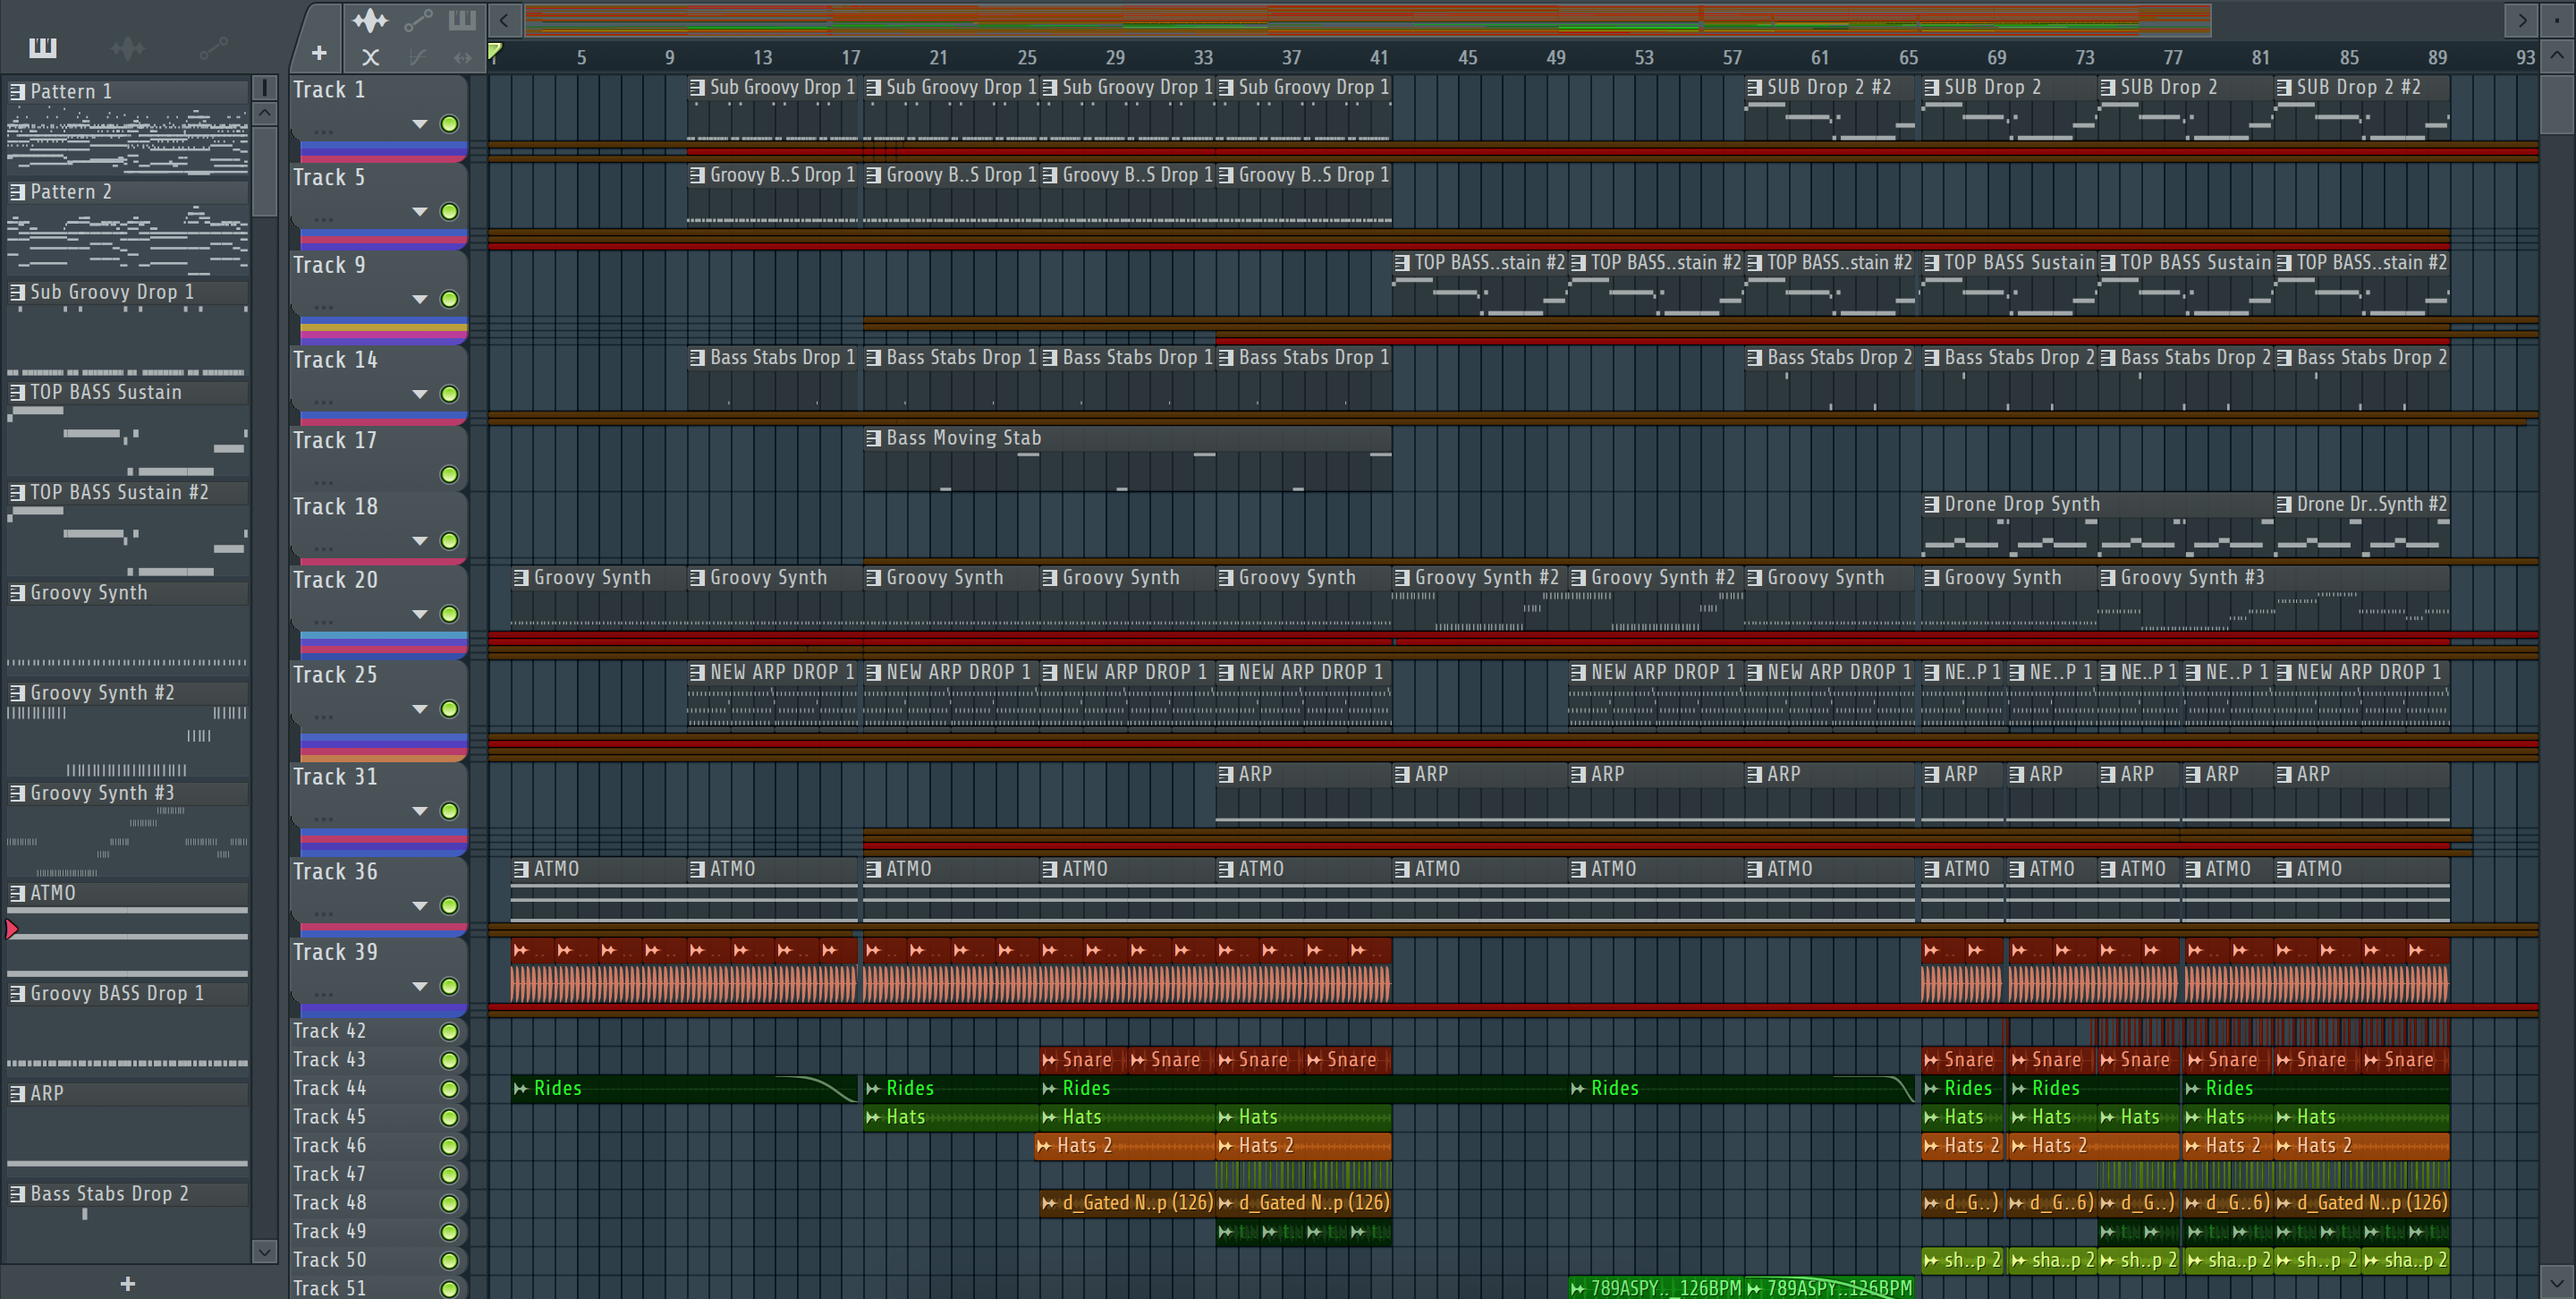
Task: Click the curve icon in playlist toolbar
Action: (x=418, y=57)
